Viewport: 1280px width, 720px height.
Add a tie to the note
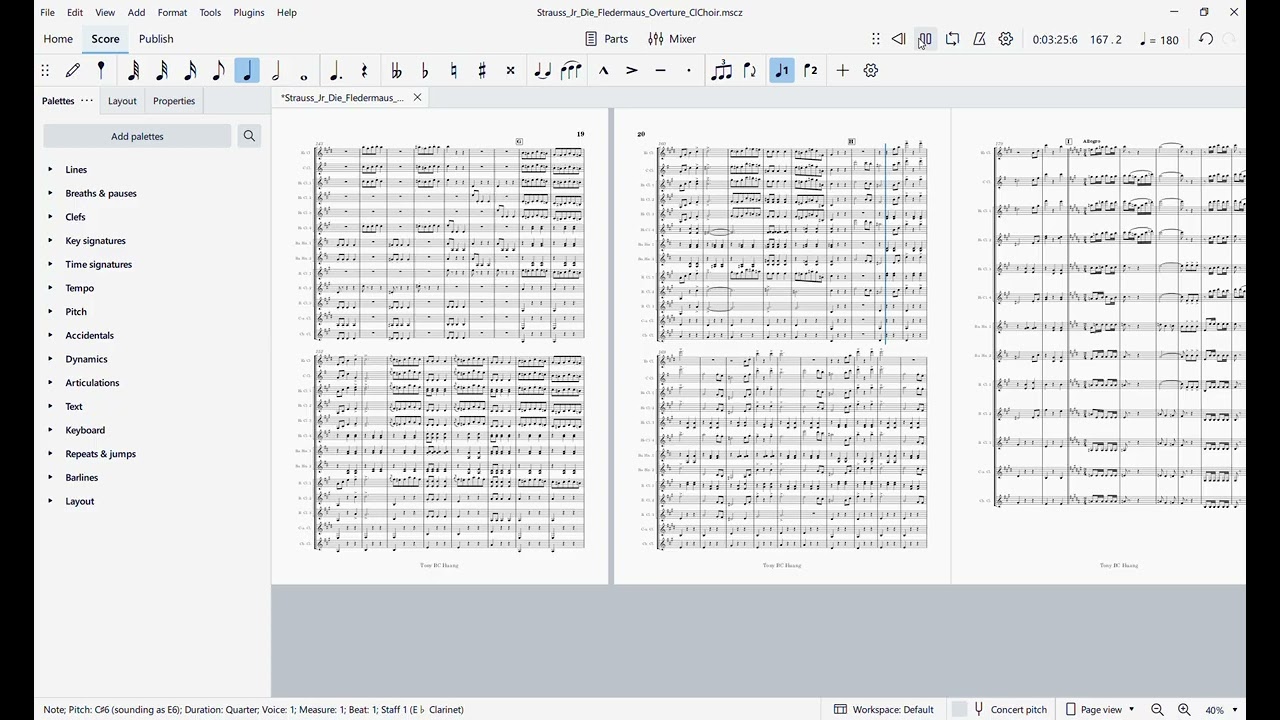pyautogui.click(x=543, y=71)
